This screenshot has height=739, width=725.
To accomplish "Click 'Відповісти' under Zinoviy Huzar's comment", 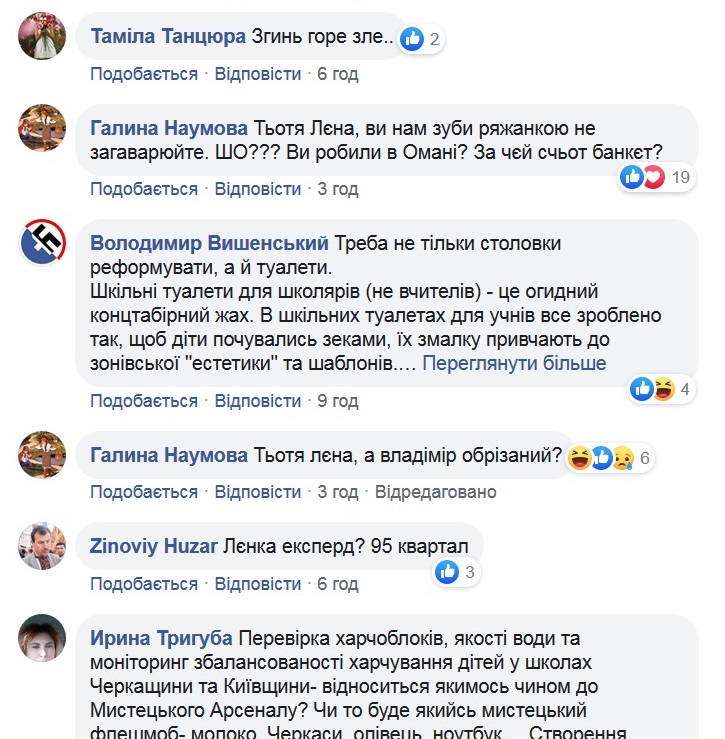I will click(x=258, y=584).
